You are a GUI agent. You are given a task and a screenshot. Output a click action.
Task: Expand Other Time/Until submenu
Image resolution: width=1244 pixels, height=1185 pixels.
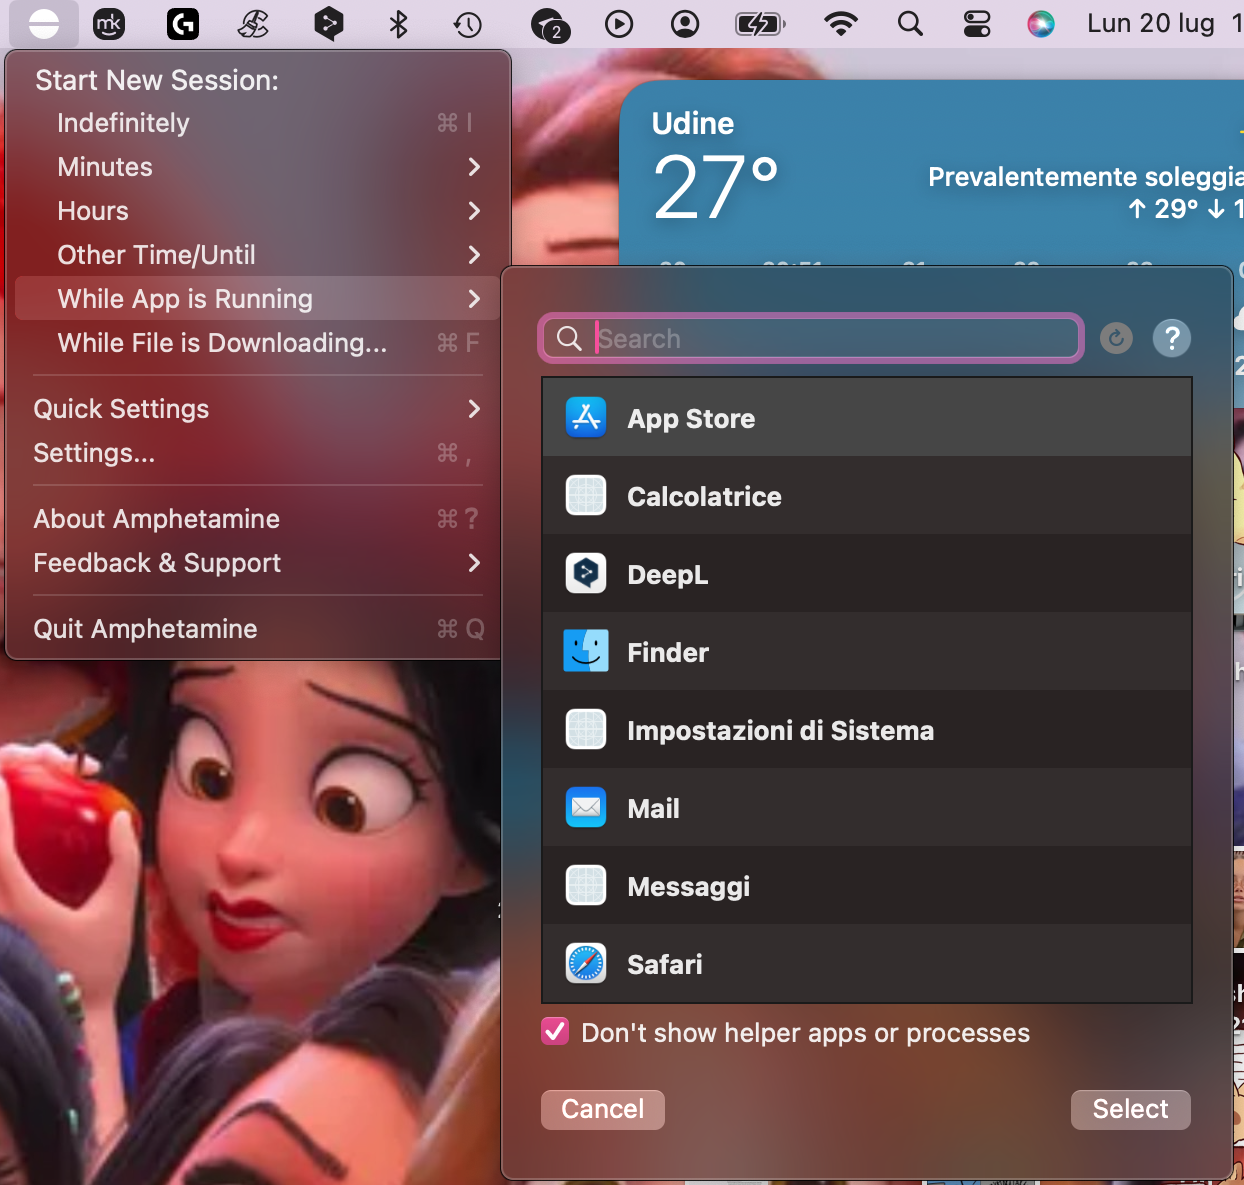click(257, 255)
